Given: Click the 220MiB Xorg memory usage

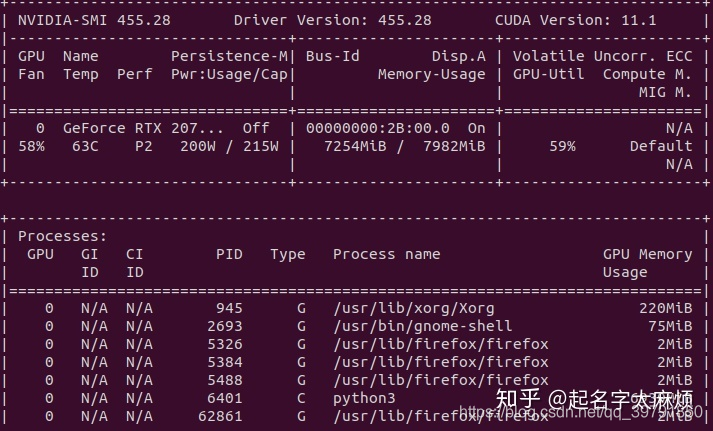Looking at the screenshot, I should [x=666, y=308].
